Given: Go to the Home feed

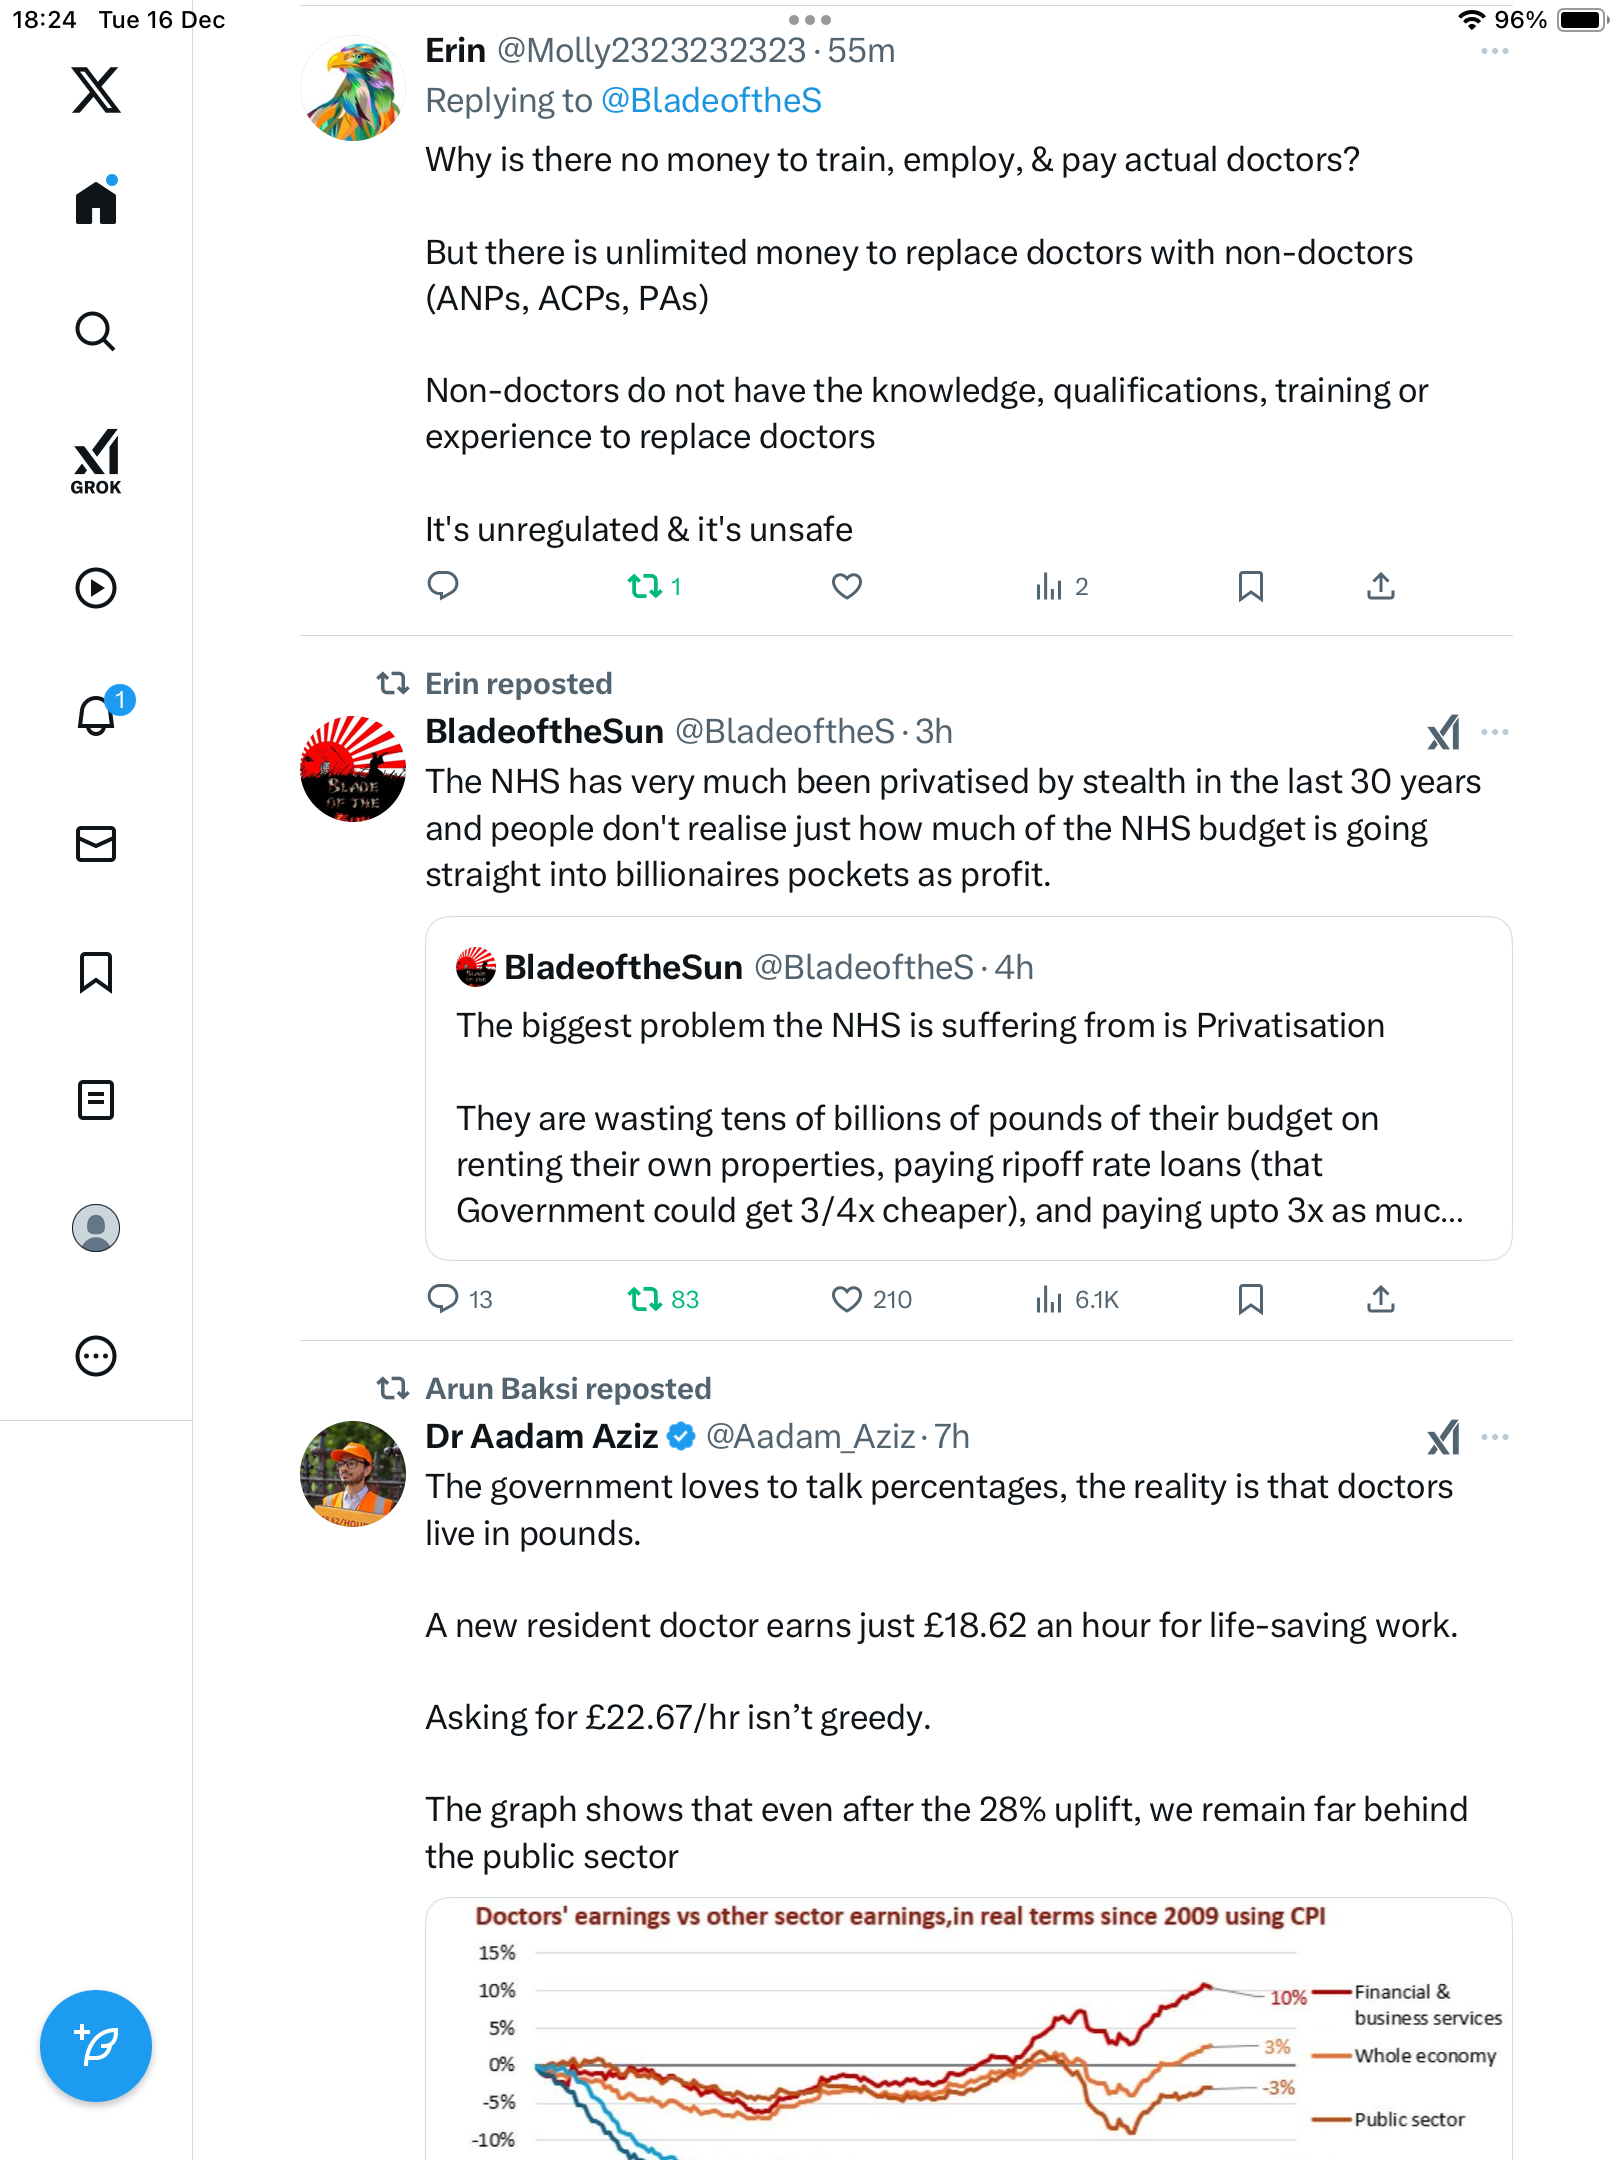Looking at the screenshot, I should coord(96,201).
